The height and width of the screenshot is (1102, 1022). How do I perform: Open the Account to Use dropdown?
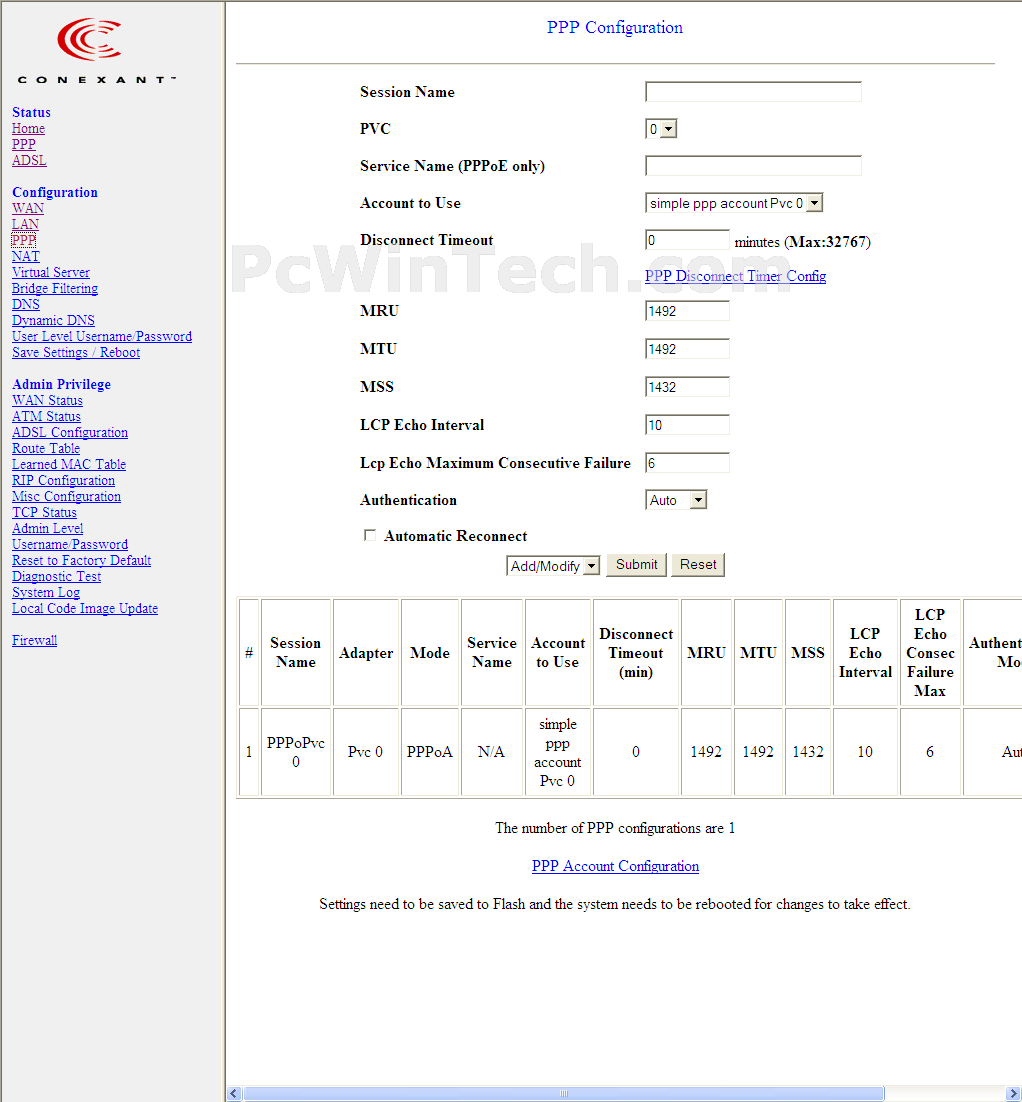click(x=734, y=203)
